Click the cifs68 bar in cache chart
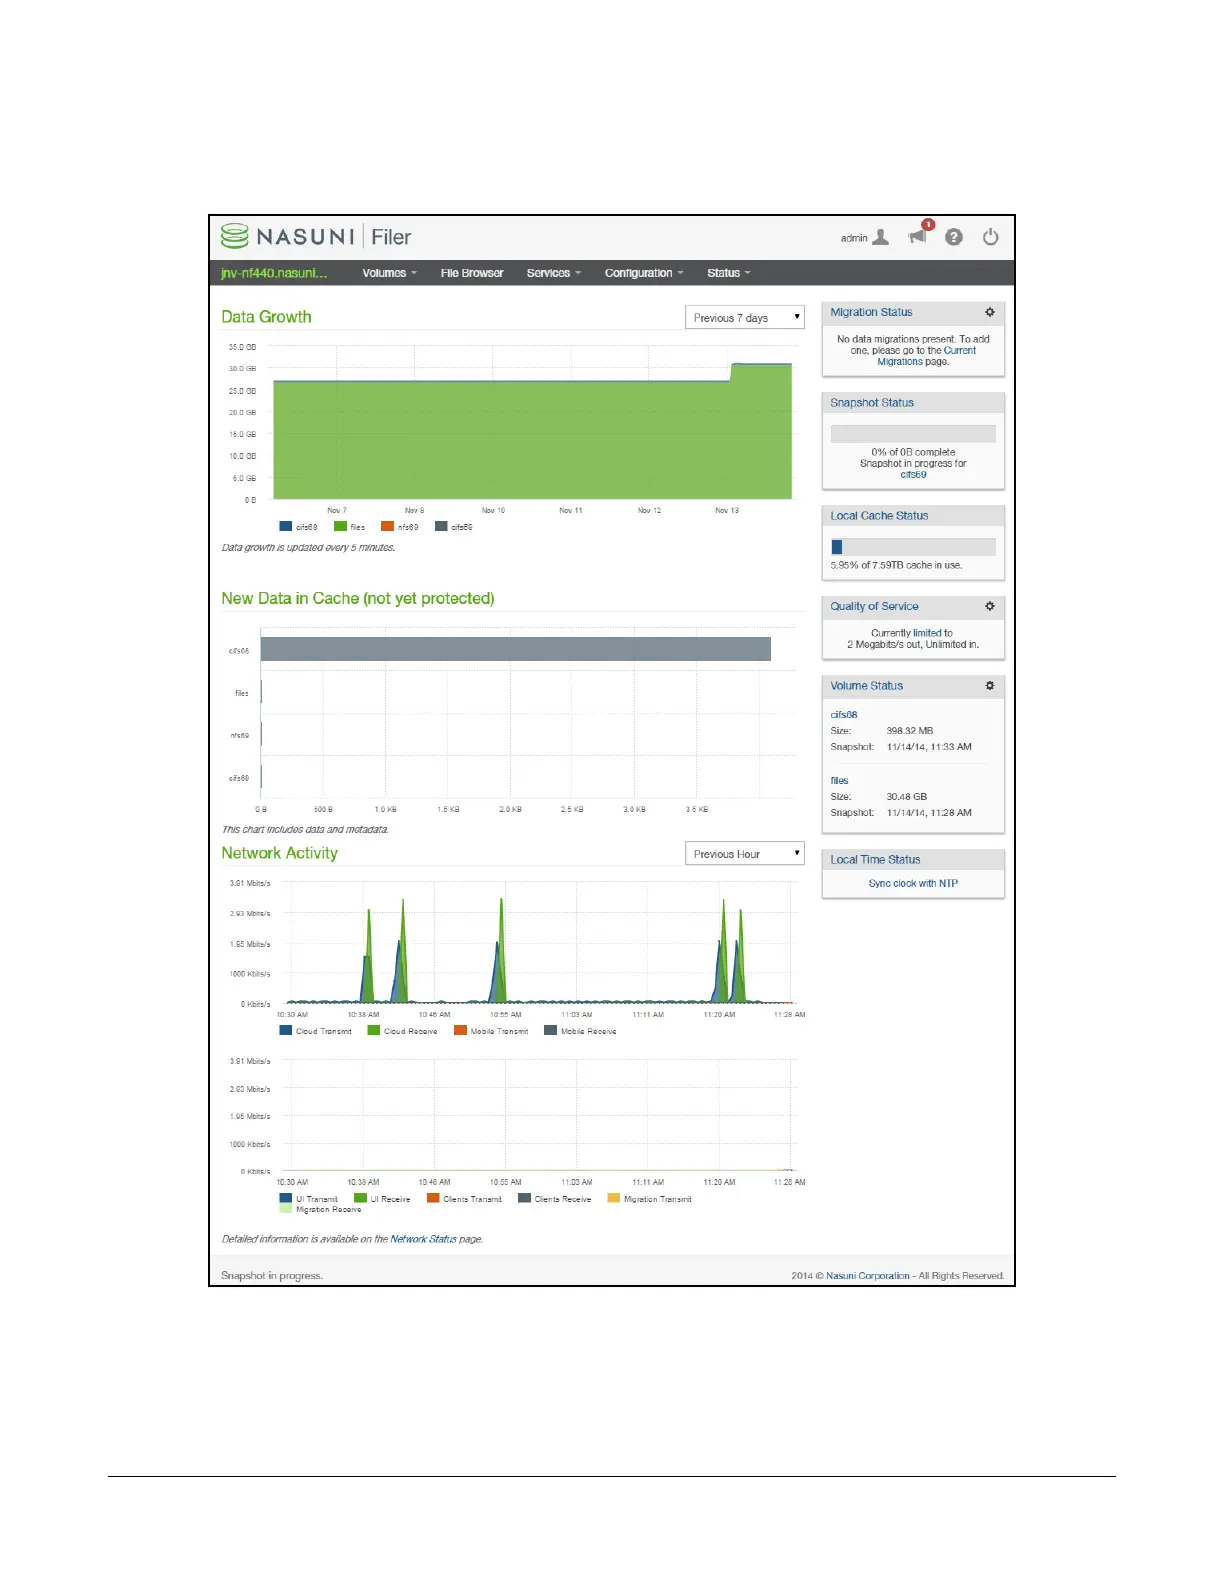This screenshot has width=1224, height=1584. pyautogui.click(x=515, y=649)
